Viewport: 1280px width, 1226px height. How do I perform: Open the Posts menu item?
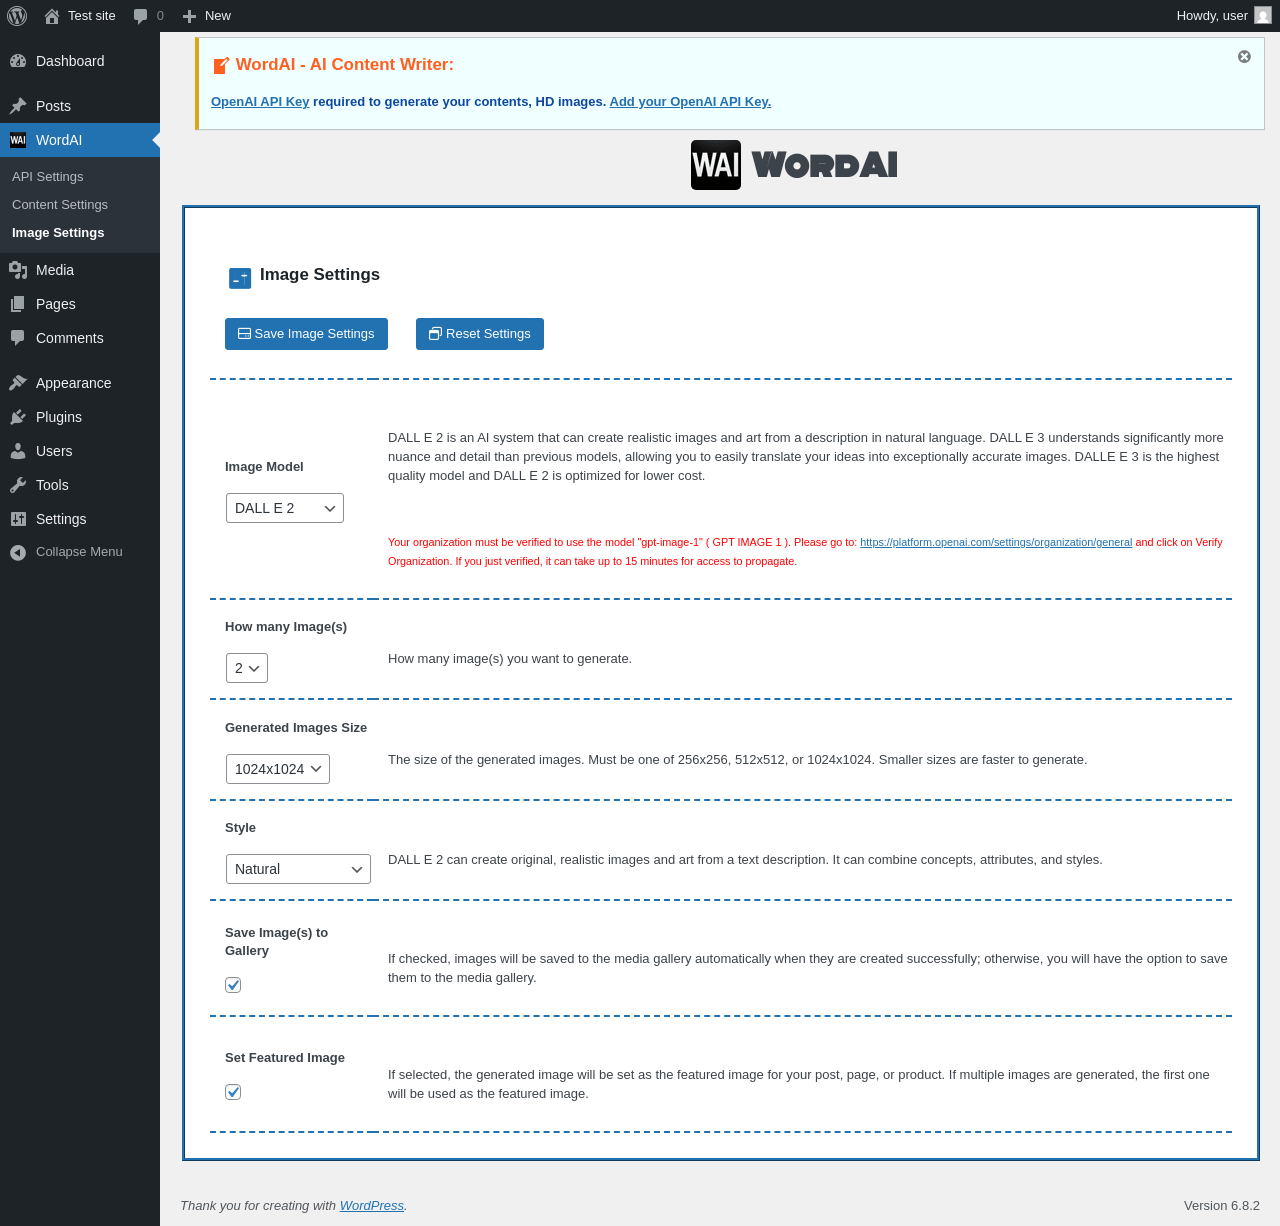click(x=80, y=106)
